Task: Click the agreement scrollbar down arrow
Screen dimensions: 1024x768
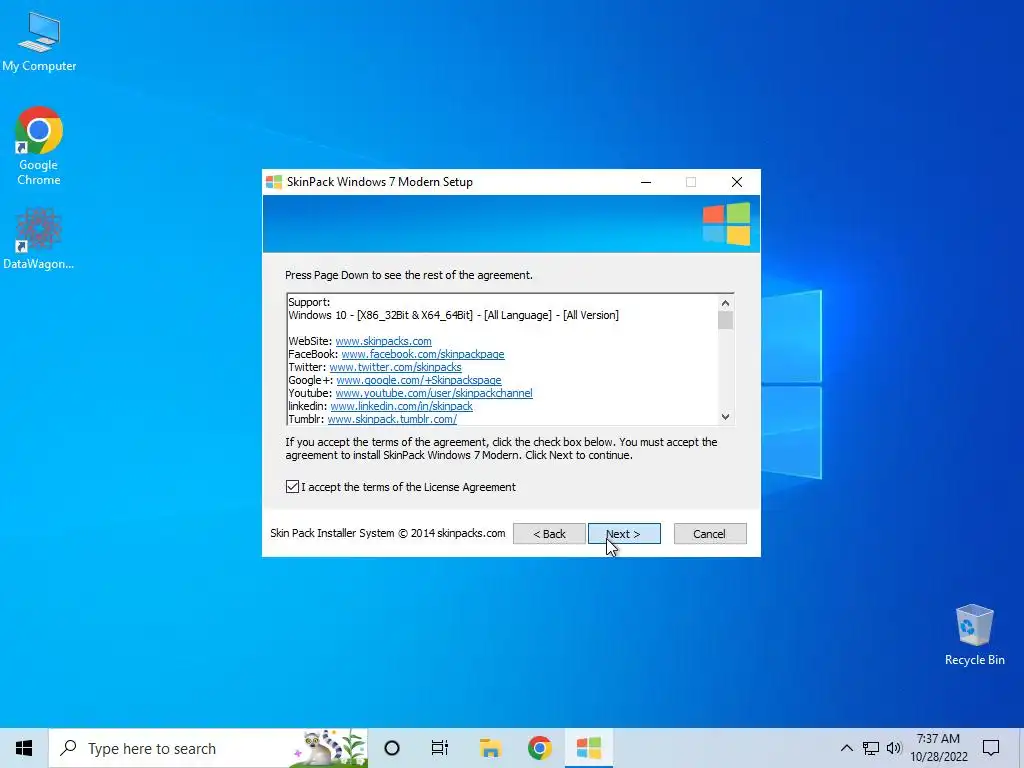Action: pyautogui.click(x=725, y=417)
